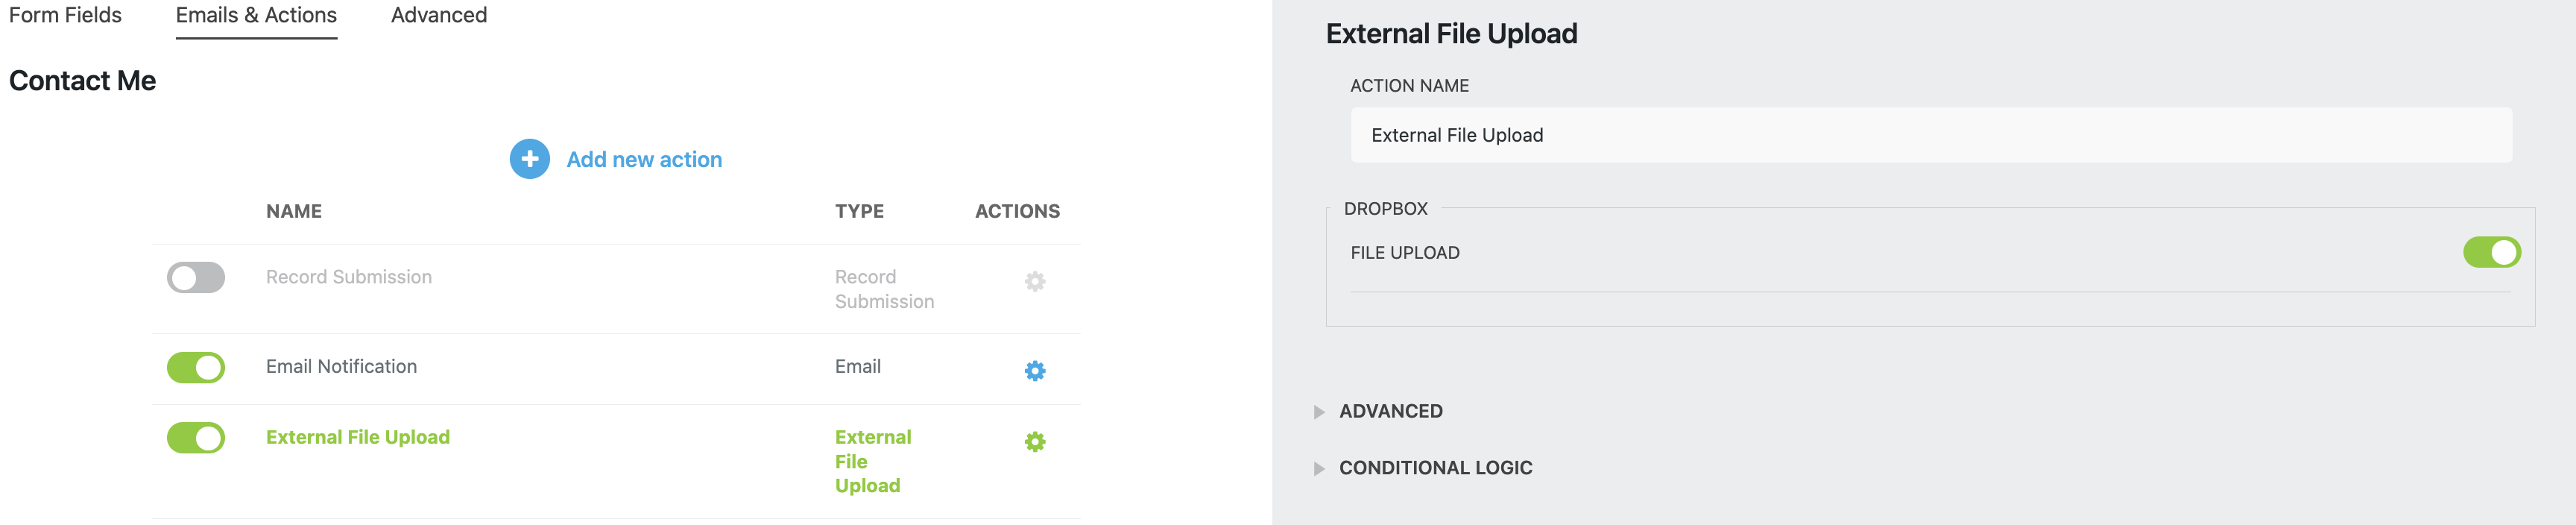The width and height of the screenshot is (2576, 525).
Task: Open the Advanced tab
Action: click(438, 15)
